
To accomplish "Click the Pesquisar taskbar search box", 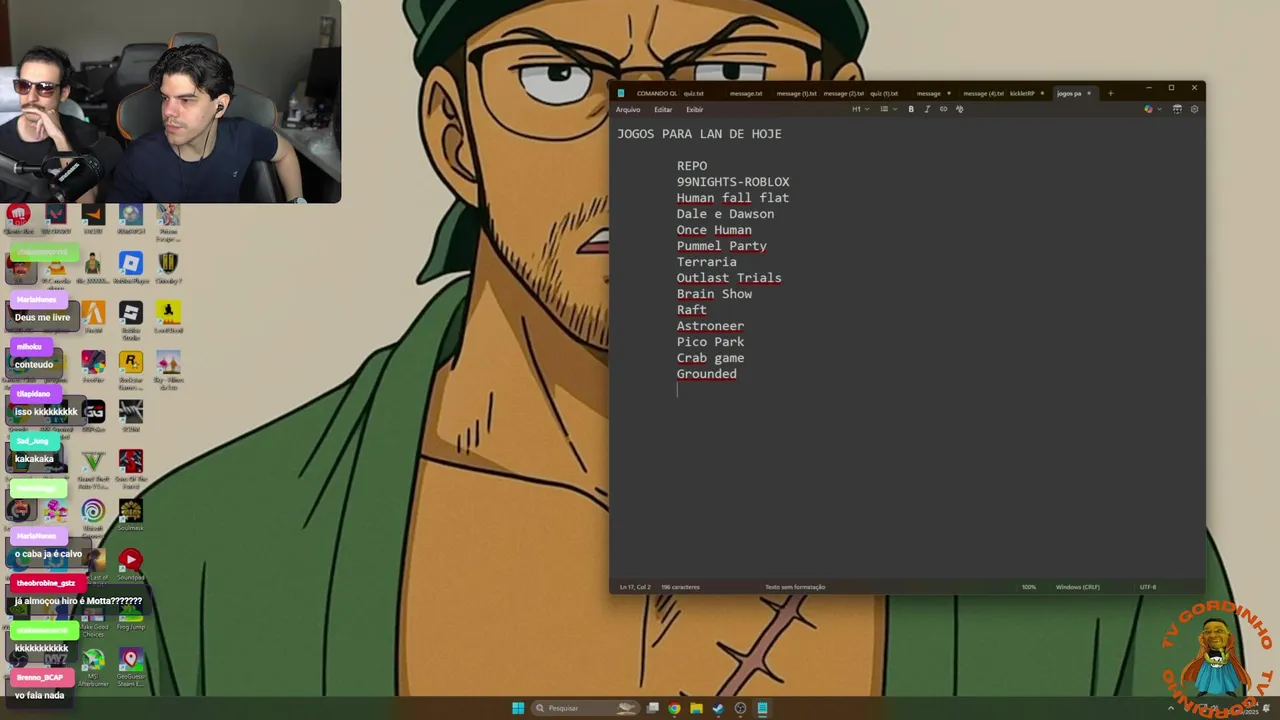I will tap(586, 708).
